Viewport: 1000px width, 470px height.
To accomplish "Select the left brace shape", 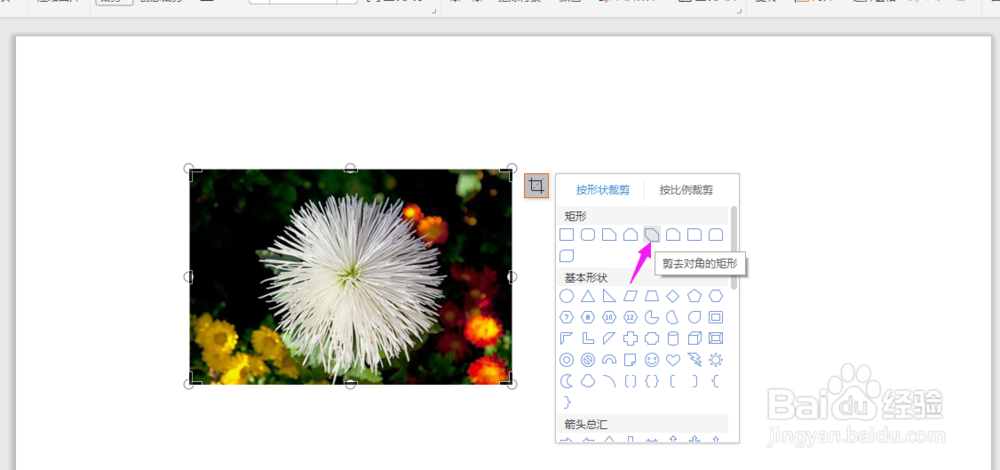I will [716, 381].
